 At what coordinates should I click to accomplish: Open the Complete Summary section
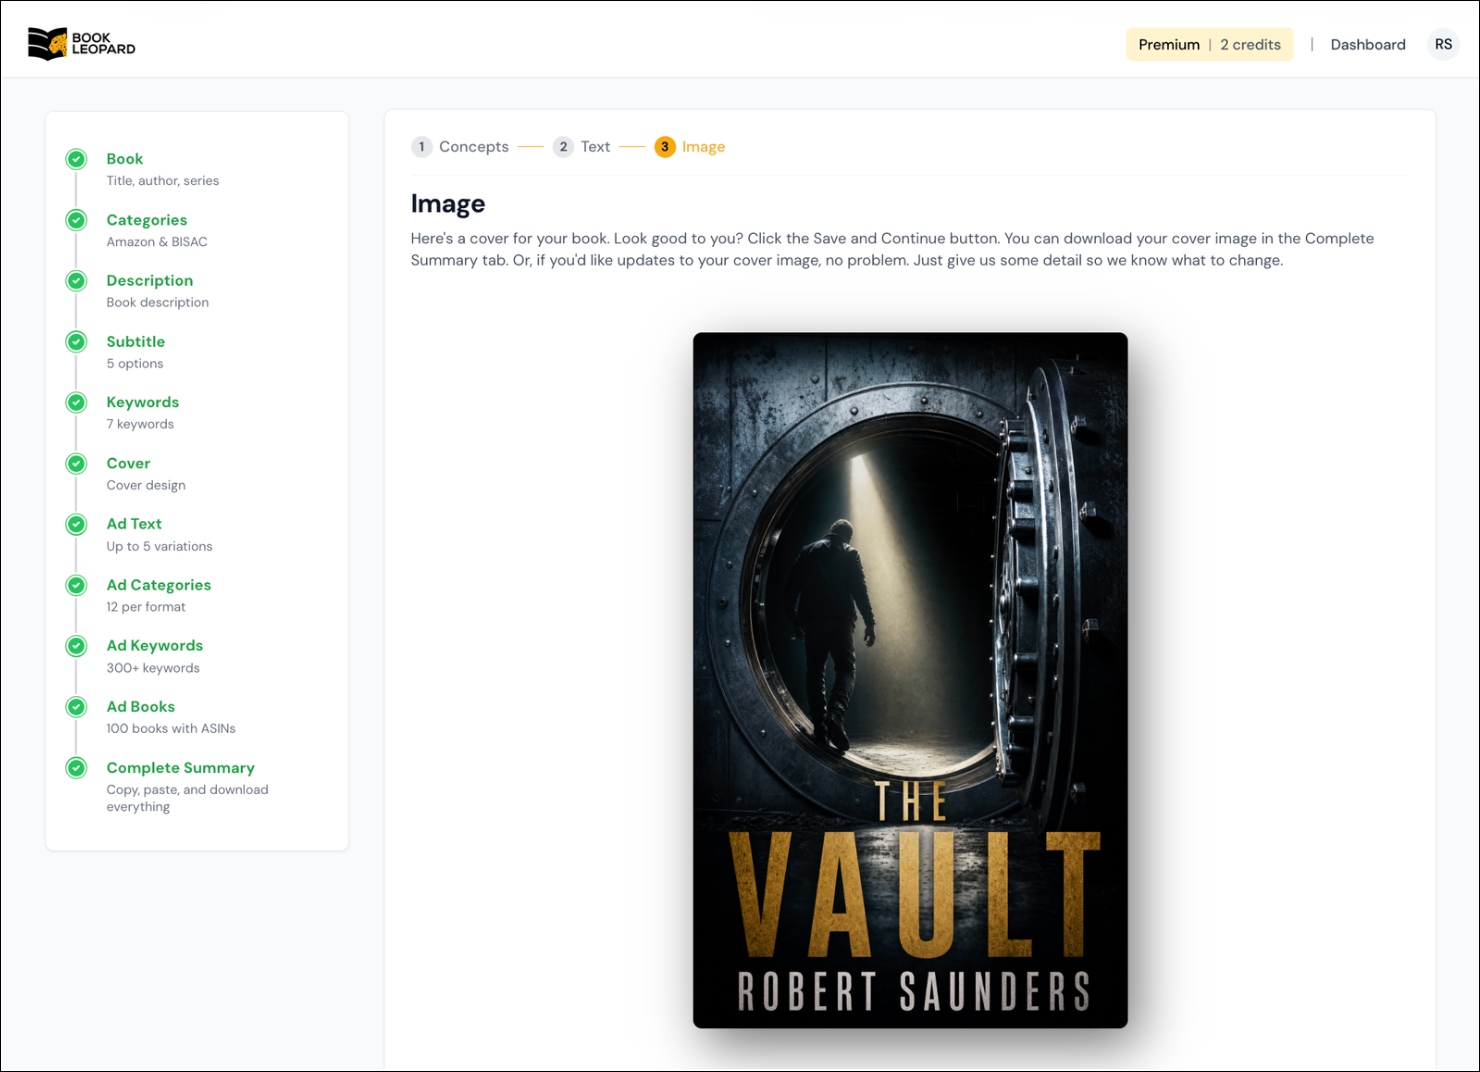(x=181, y=768)
